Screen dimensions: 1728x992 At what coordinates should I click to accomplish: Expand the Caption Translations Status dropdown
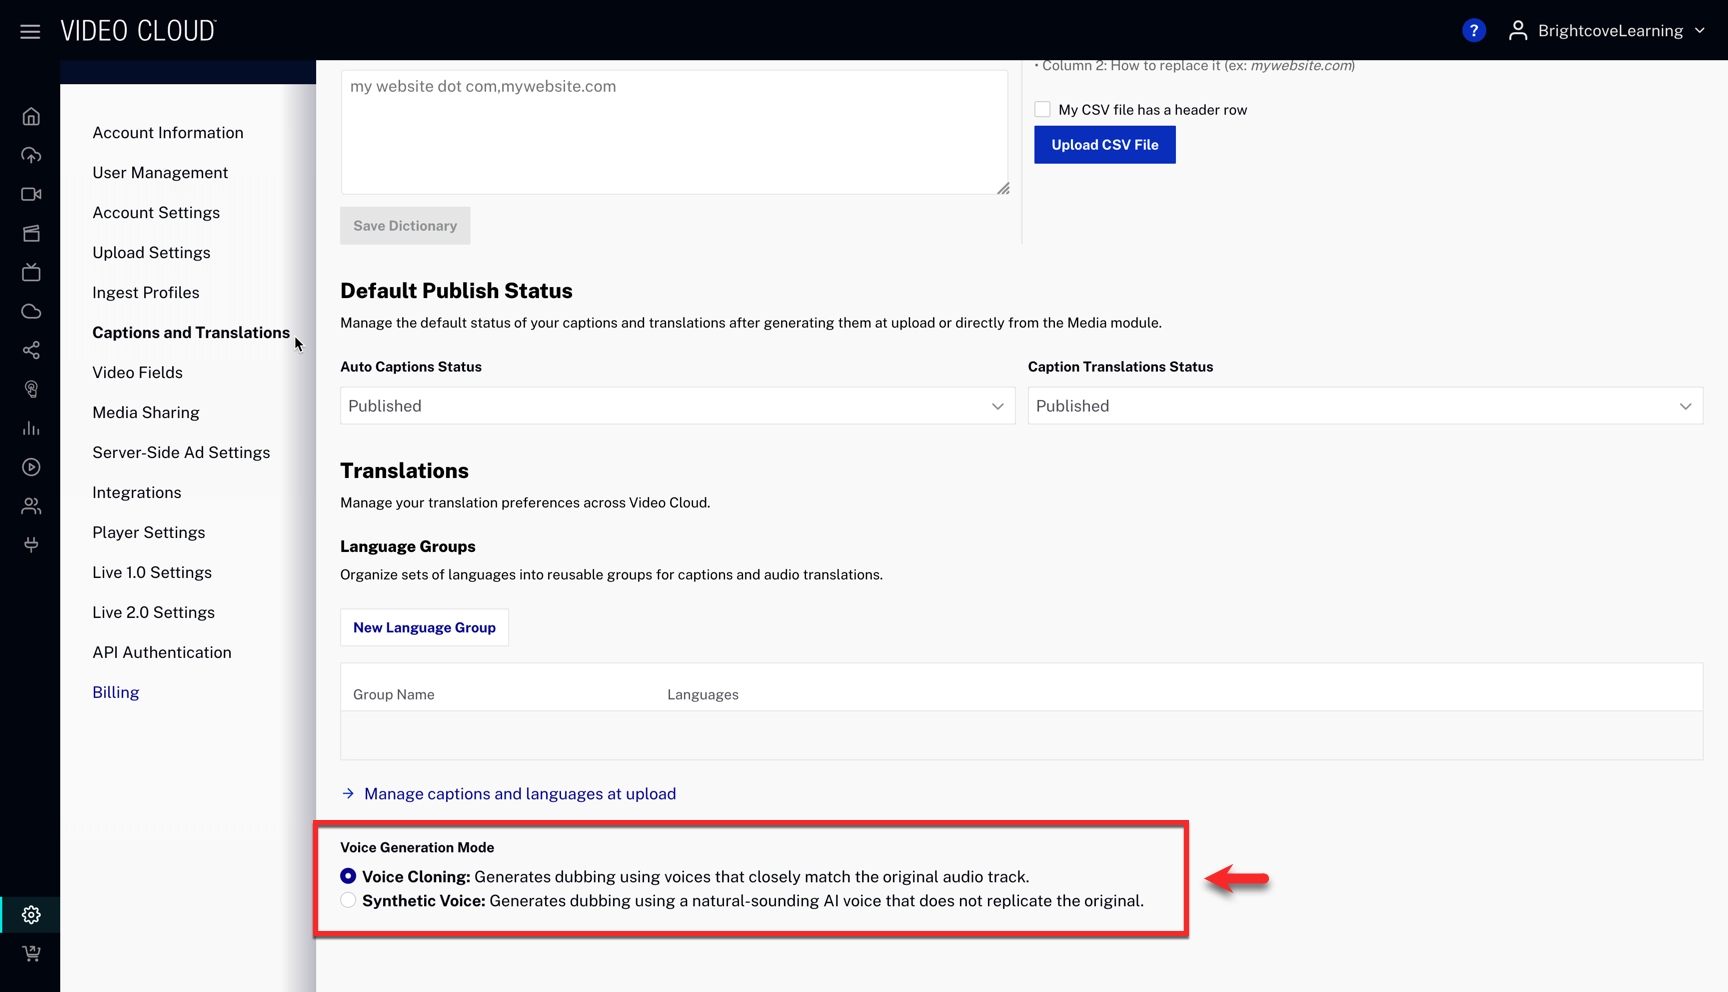(1364, 406)
